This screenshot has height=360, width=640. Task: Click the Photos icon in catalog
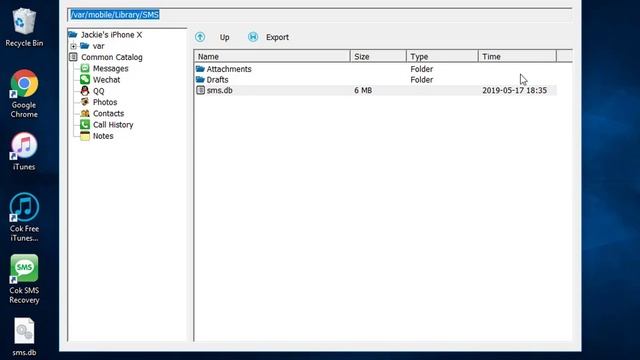85,102
